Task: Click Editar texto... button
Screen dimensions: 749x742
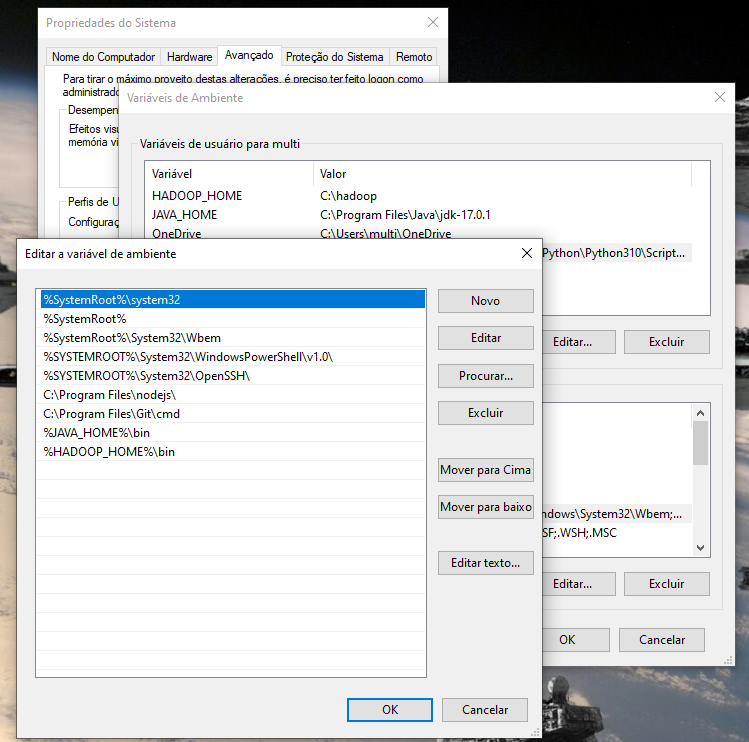Action: 485,563
